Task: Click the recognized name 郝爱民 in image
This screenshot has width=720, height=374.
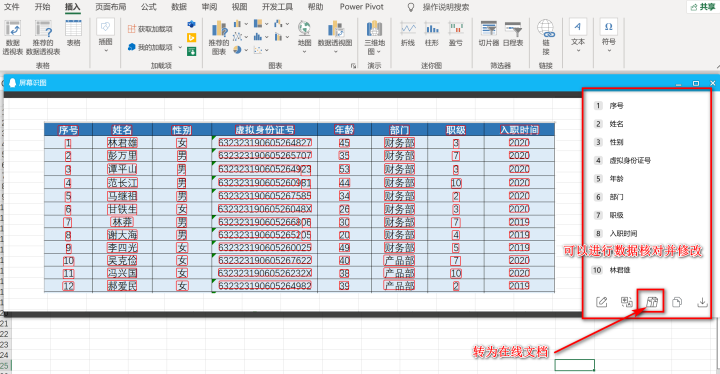Action: 122,286
